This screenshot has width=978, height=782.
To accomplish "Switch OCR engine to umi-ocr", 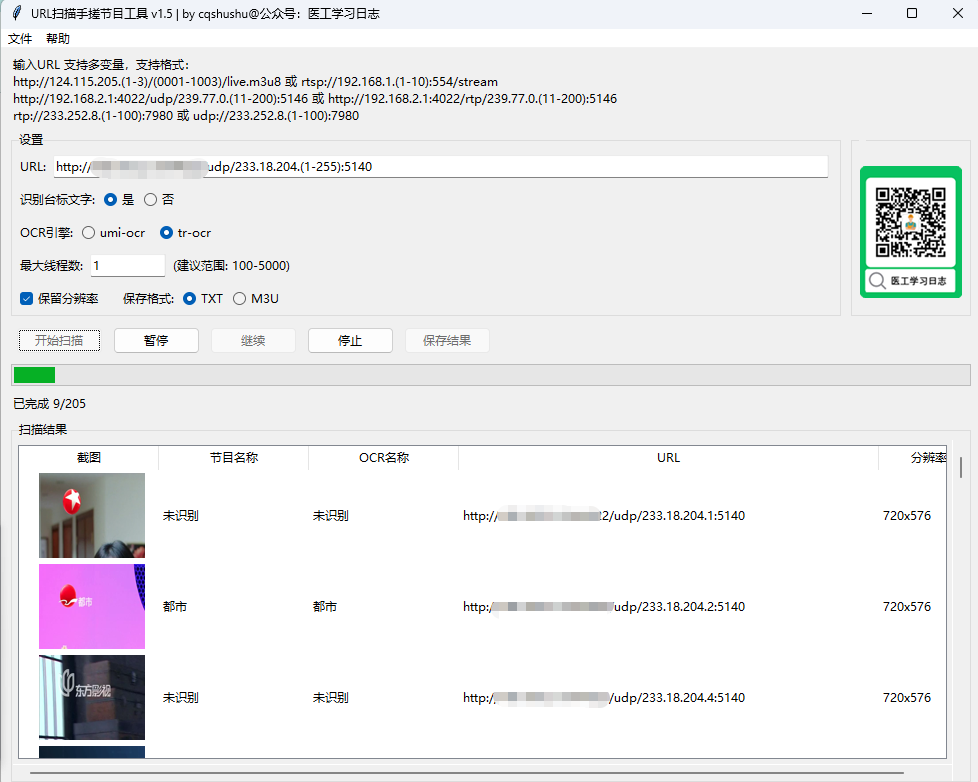I will pyautogui.click(x=89, y=232).
